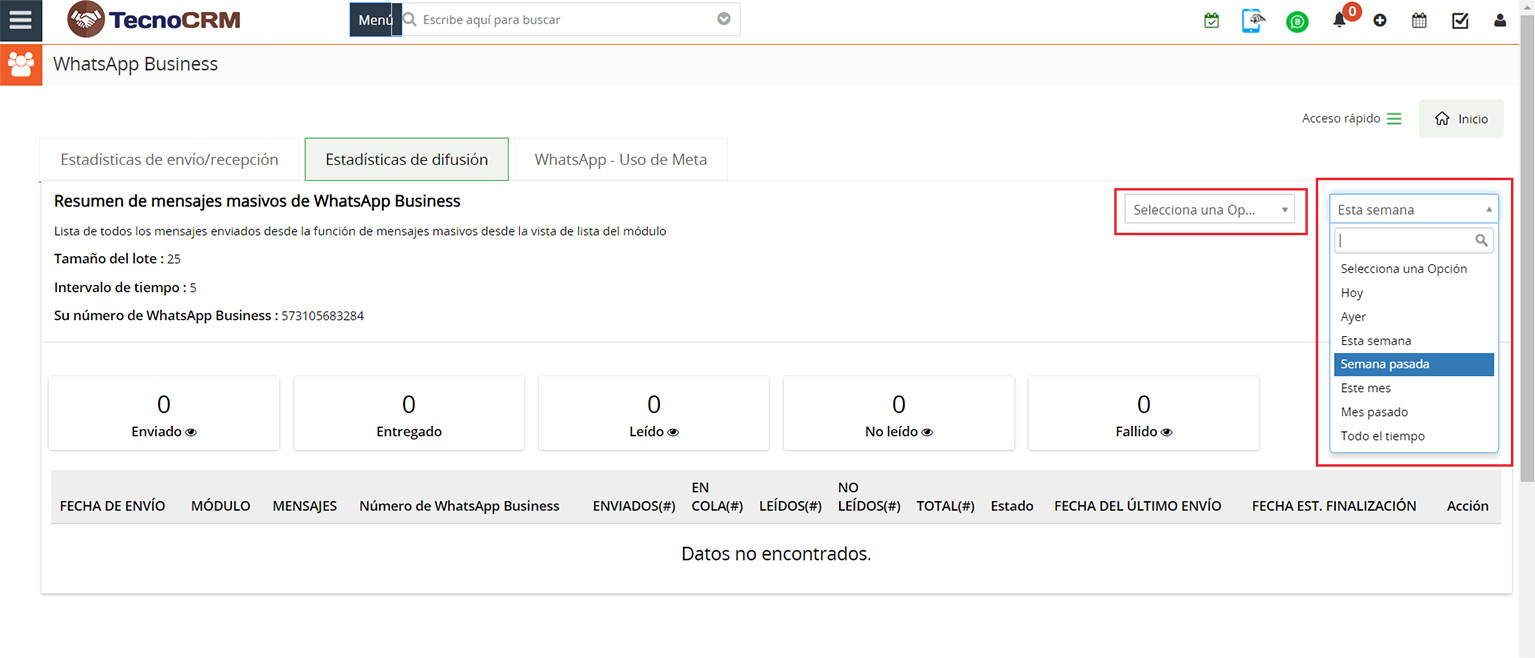The height and width of the screenshot is (658, 1535).
Task: Open the calendar grid icon
Action: (x=1419, y=21)
